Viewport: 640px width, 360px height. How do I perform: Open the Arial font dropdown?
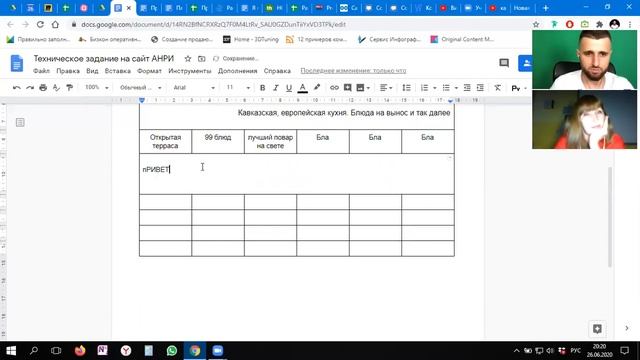194,87
